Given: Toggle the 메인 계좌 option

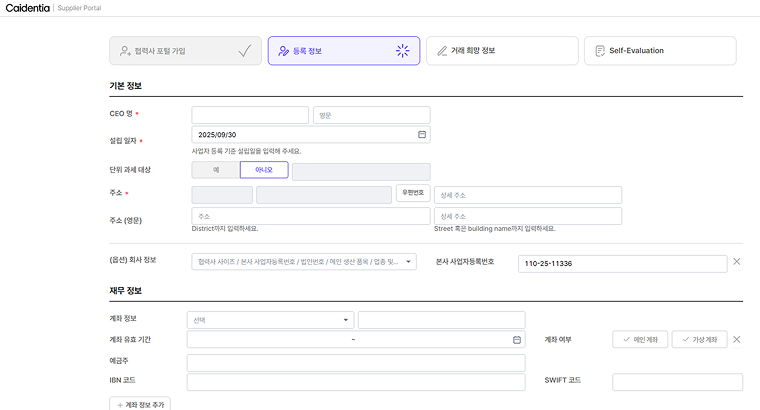Looking at the screenshot, I should [639, 340].
